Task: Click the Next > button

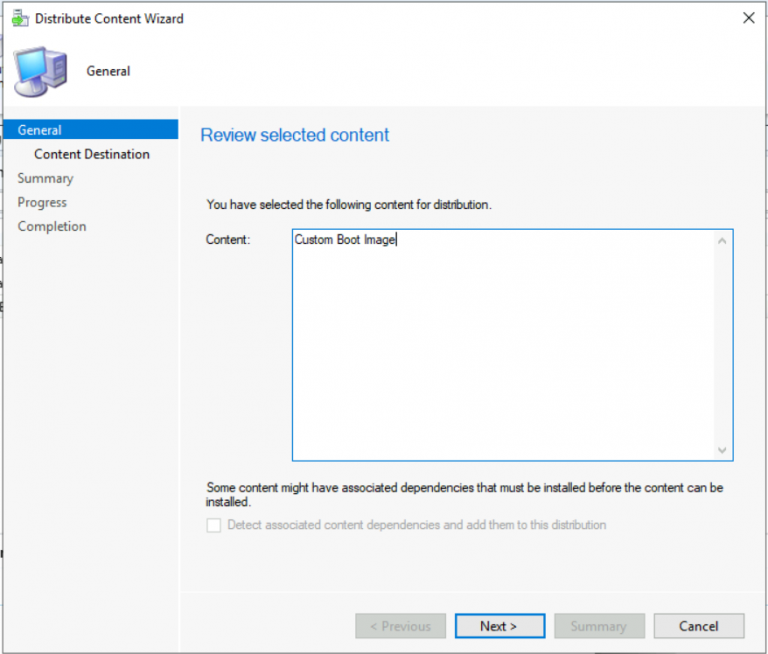Action: [x=500, y=626]
